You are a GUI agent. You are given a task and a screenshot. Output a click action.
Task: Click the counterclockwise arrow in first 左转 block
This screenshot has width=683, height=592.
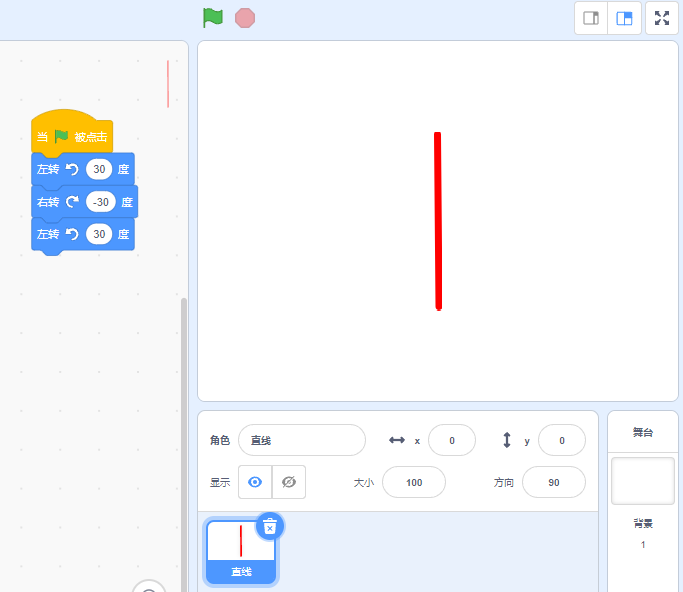point(72,169)
